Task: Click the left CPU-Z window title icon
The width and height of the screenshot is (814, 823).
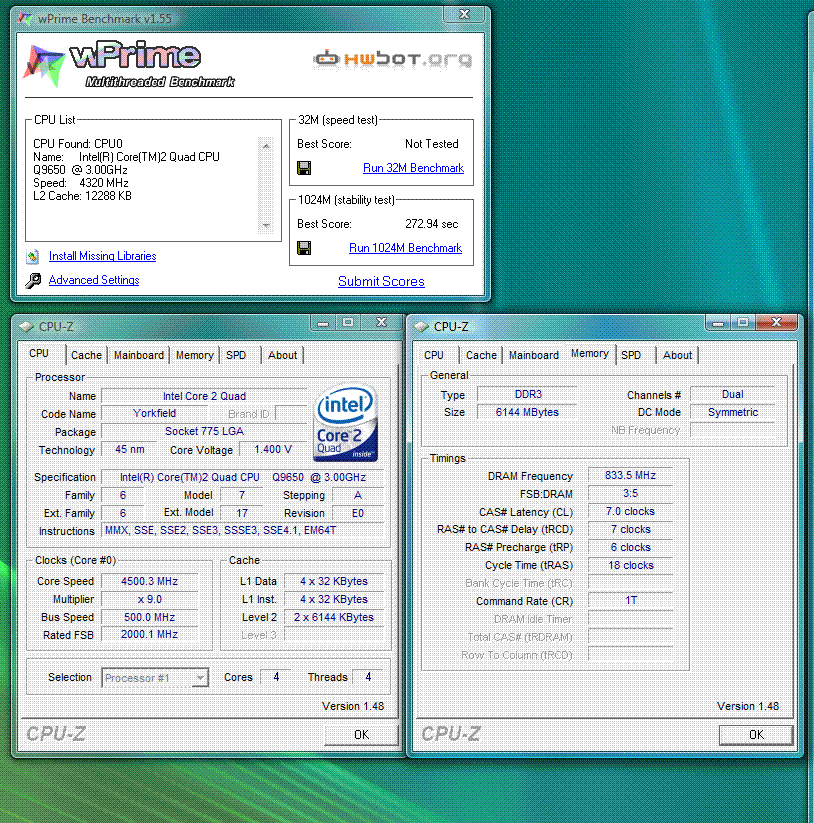Action: click(x=26, y=326)
